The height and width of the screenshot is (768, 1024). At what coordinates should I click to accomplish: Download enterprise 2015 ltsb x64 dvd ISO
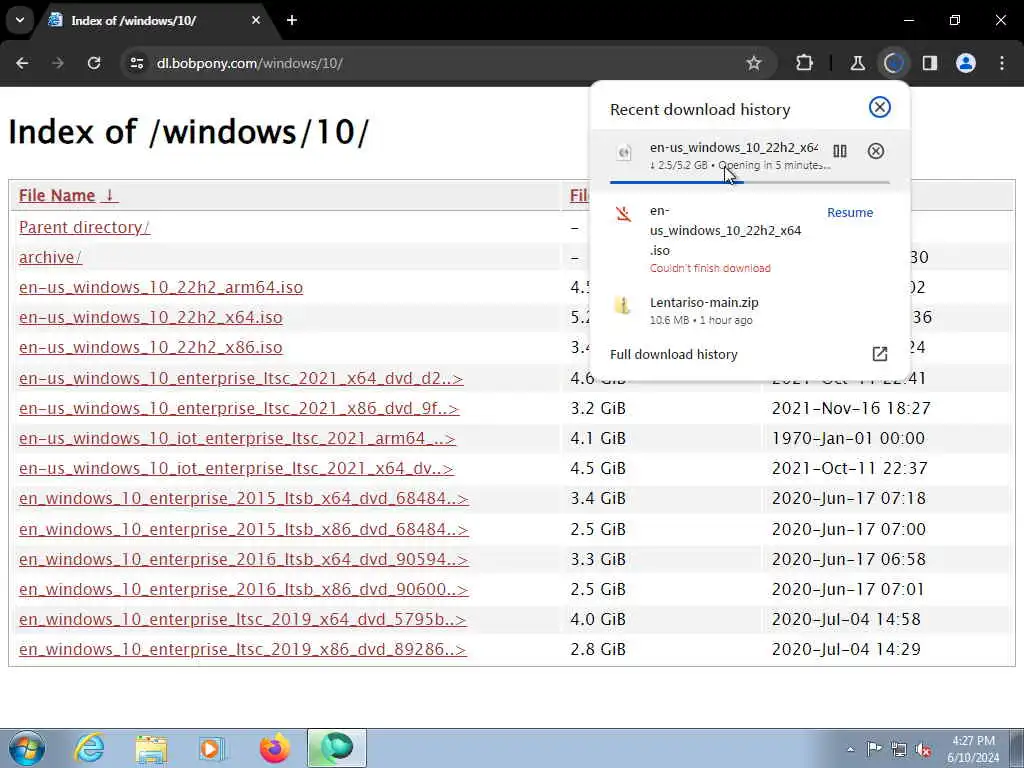click(244, 498)
